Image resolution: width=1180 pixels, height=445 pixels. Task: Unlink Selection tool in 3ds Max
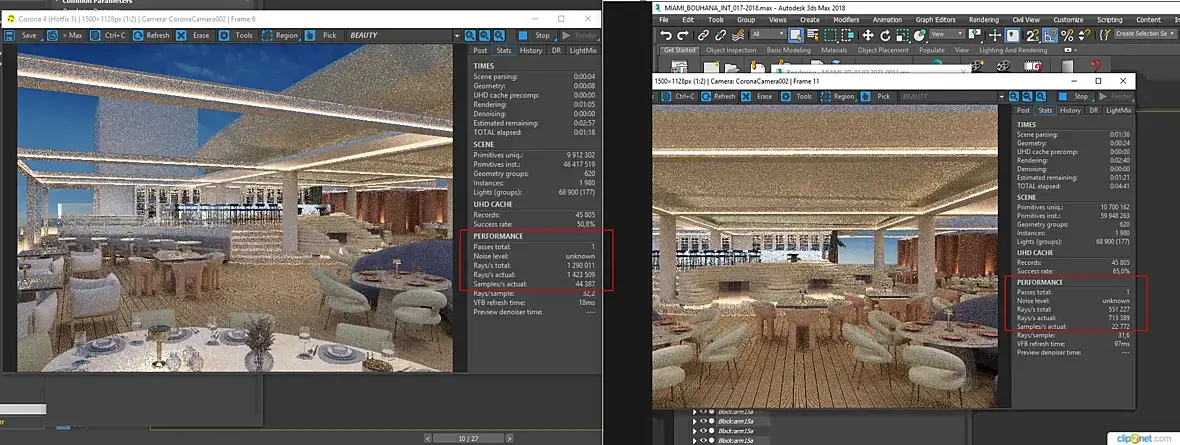[720, 35]
